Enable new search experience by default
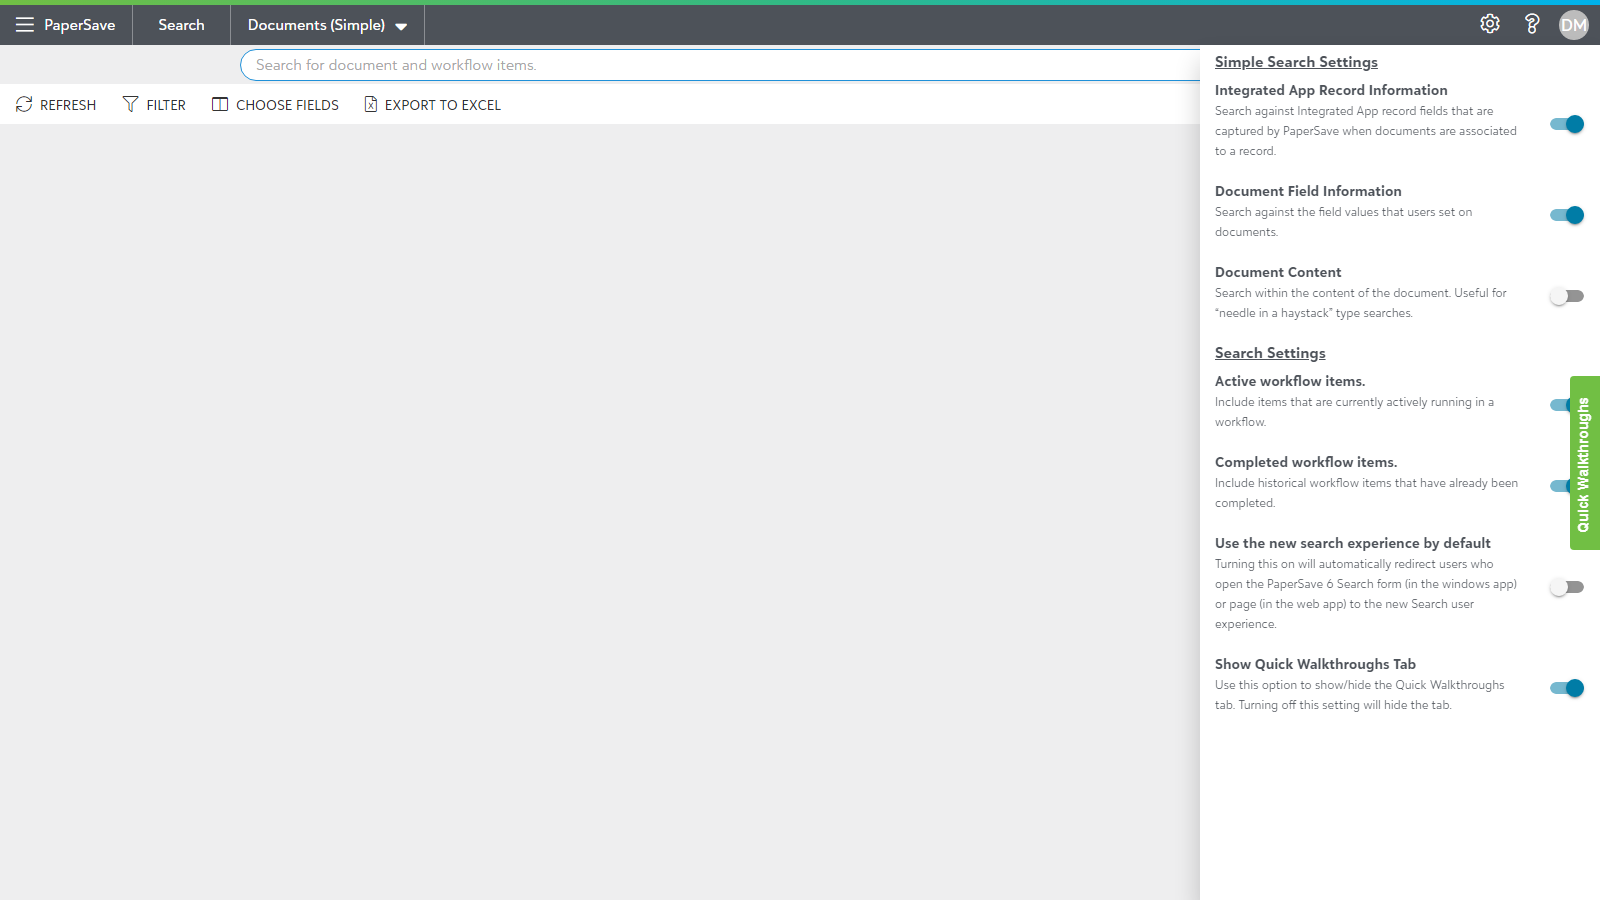 tap(1566, 587)
